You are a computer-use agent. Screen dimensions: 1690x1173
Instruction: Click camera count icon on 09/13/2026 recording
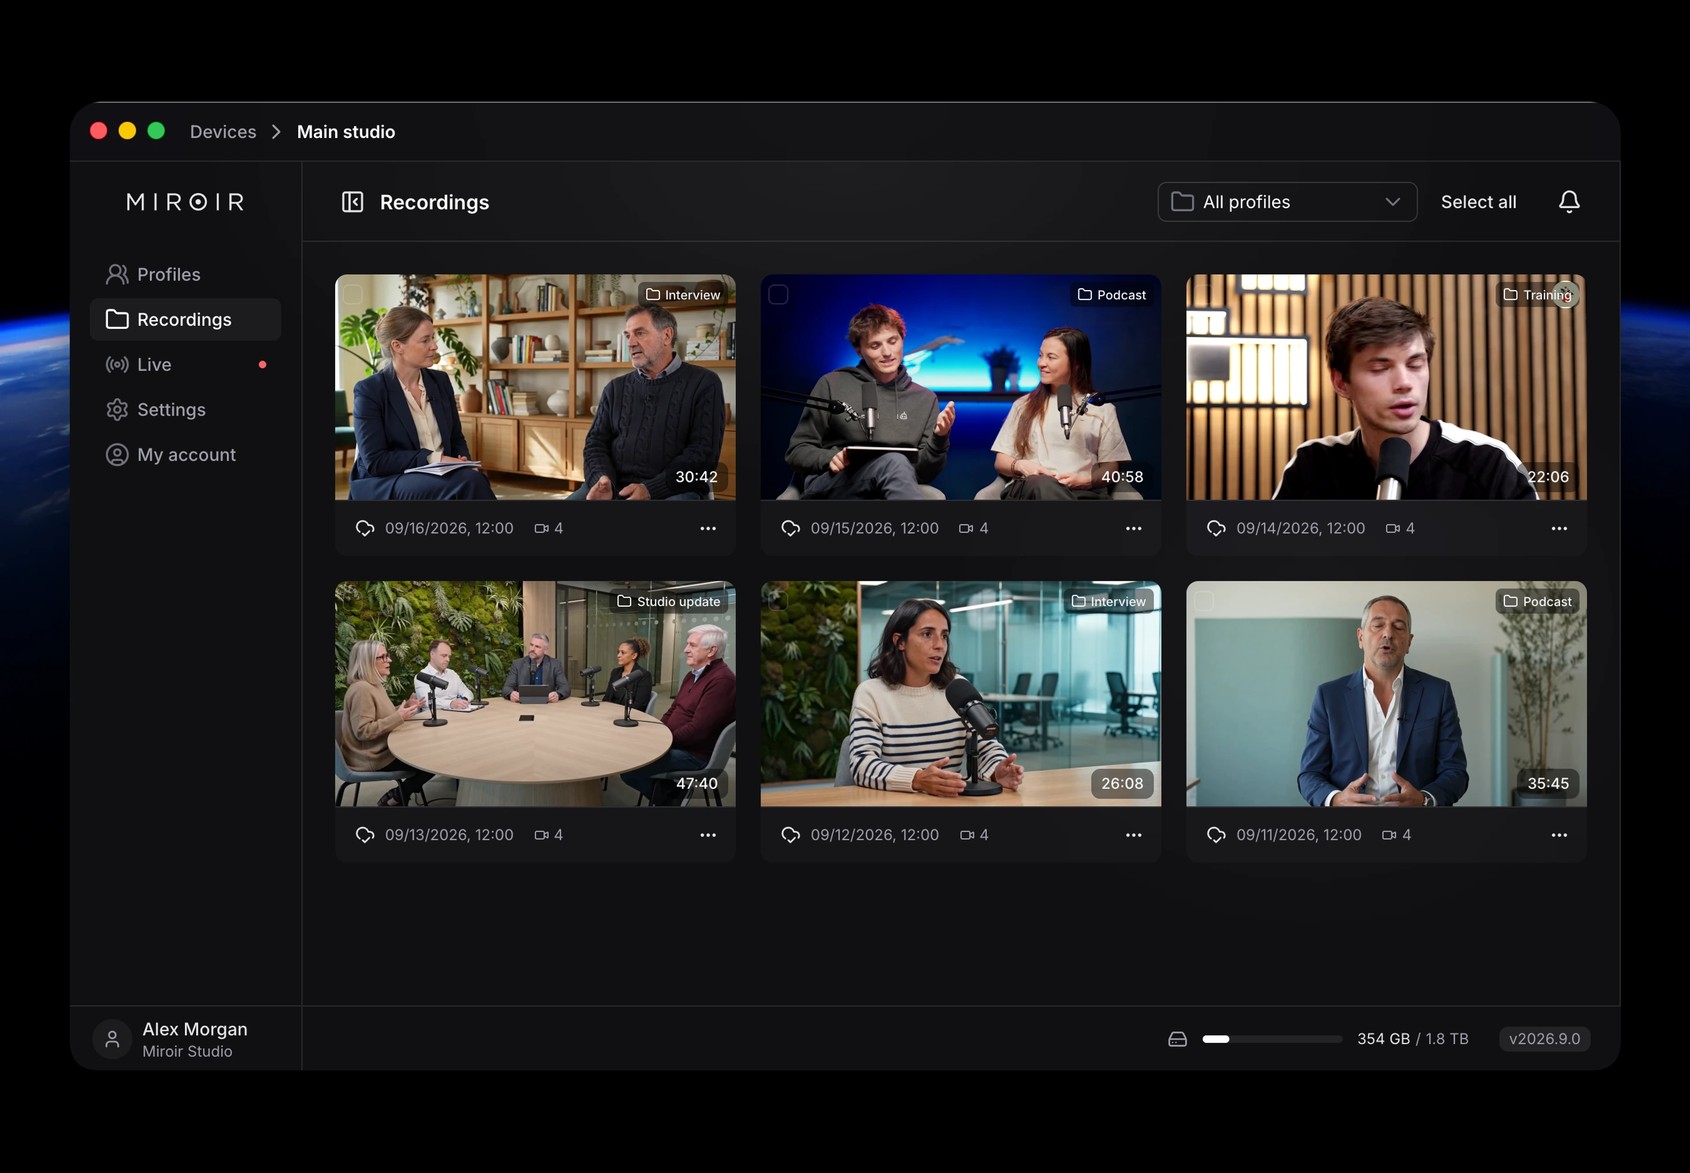coord(541,835)
